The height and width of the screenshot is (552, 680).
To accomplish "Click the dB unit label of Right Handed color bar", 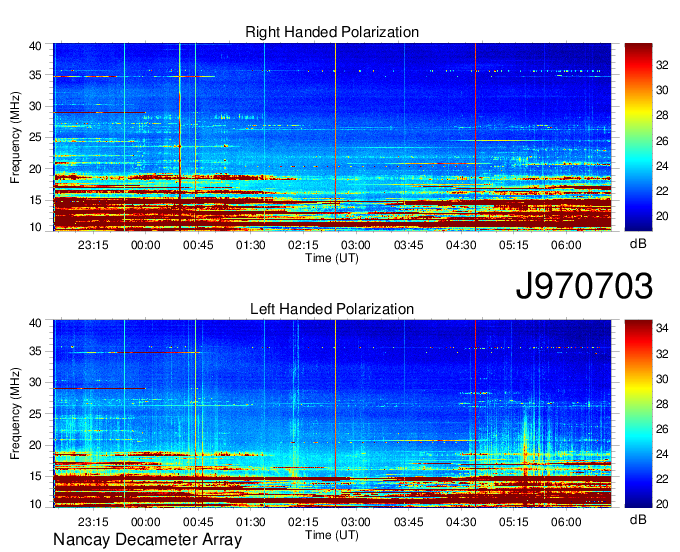I will coord(638,244).
